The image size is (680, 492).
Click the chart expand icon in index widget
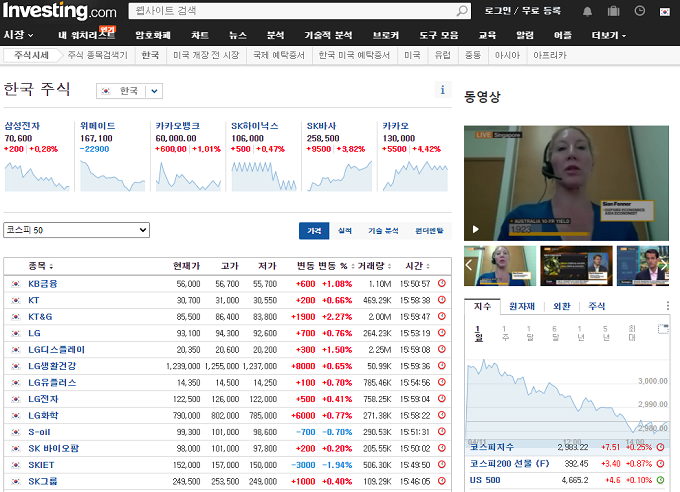[x=663, y=329]
